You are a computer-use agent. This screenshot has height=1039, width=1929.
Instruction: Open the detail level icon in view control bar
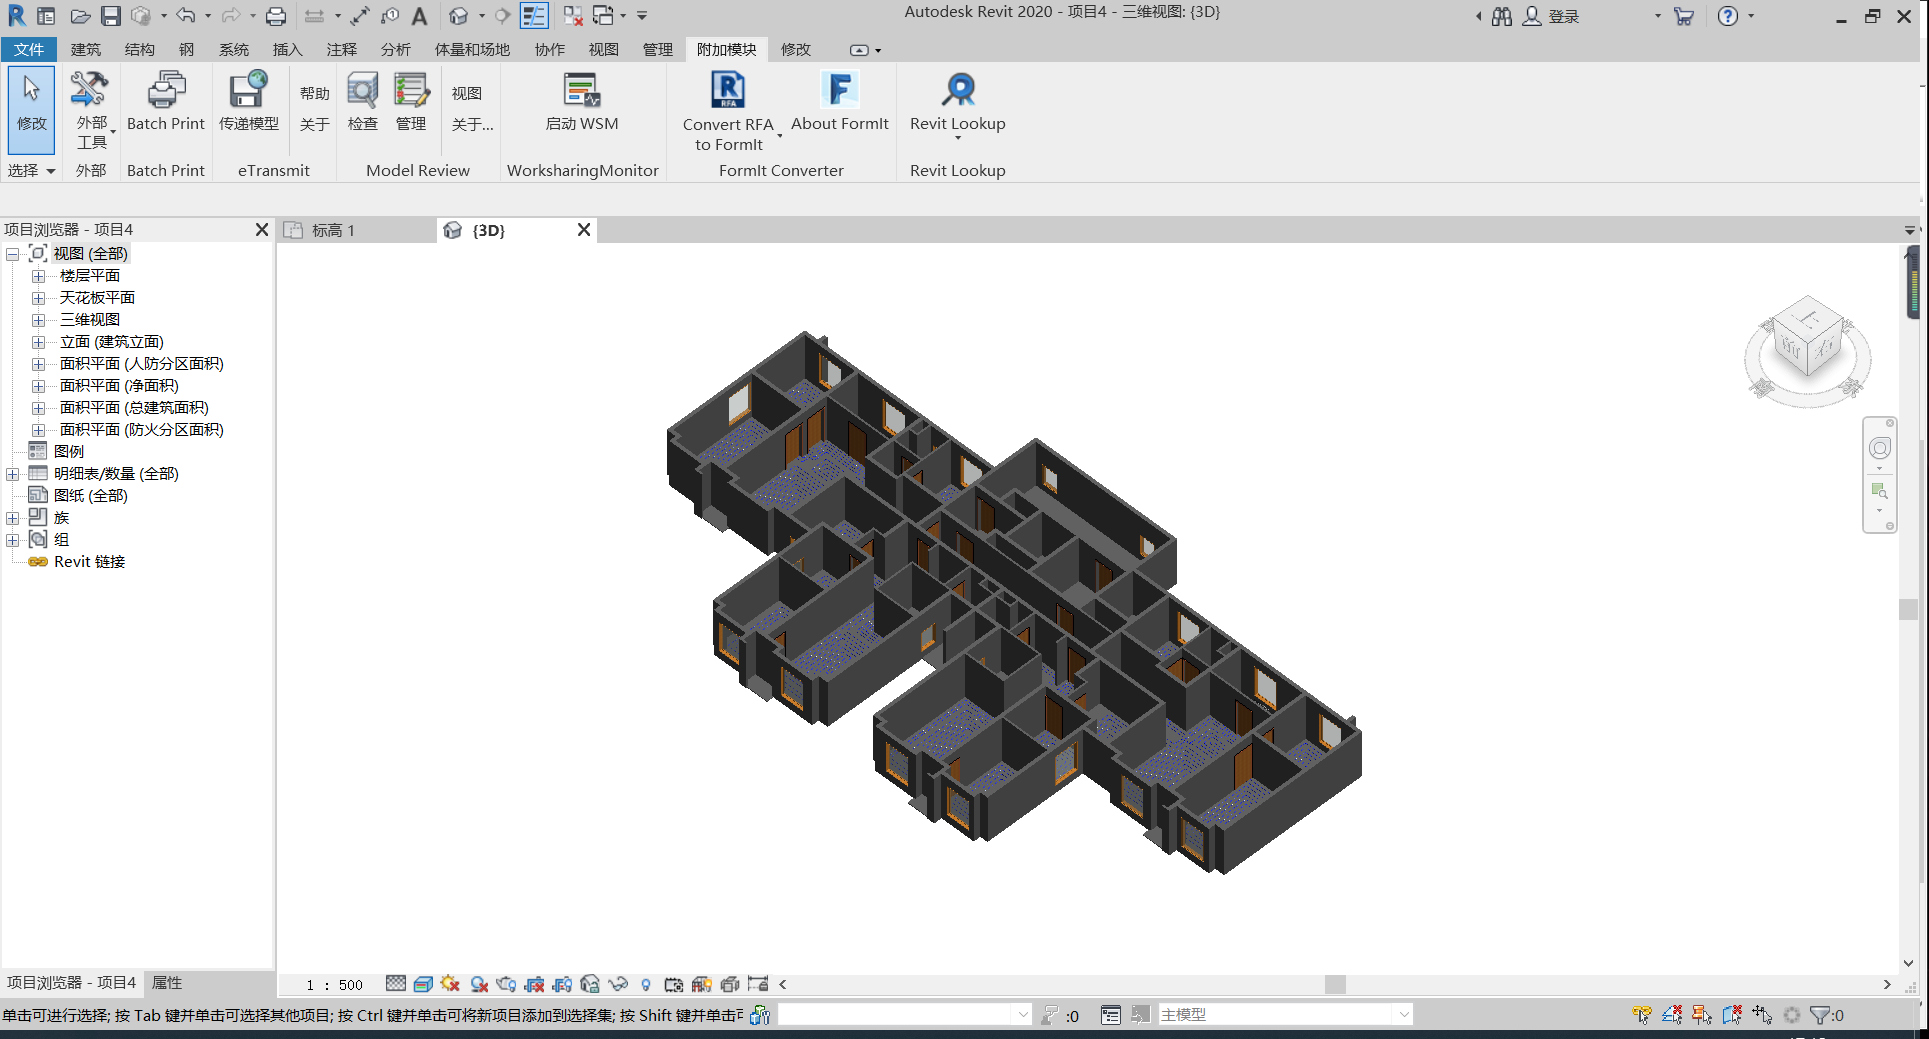pyautogui.click(x=396, y=984)
